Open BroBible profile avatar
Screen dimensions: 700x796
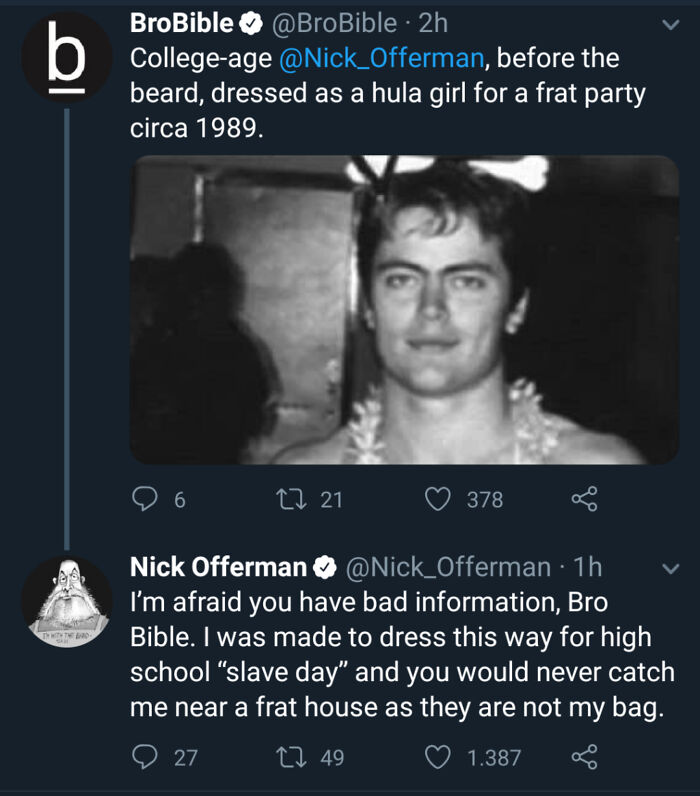tap(66, 56)
